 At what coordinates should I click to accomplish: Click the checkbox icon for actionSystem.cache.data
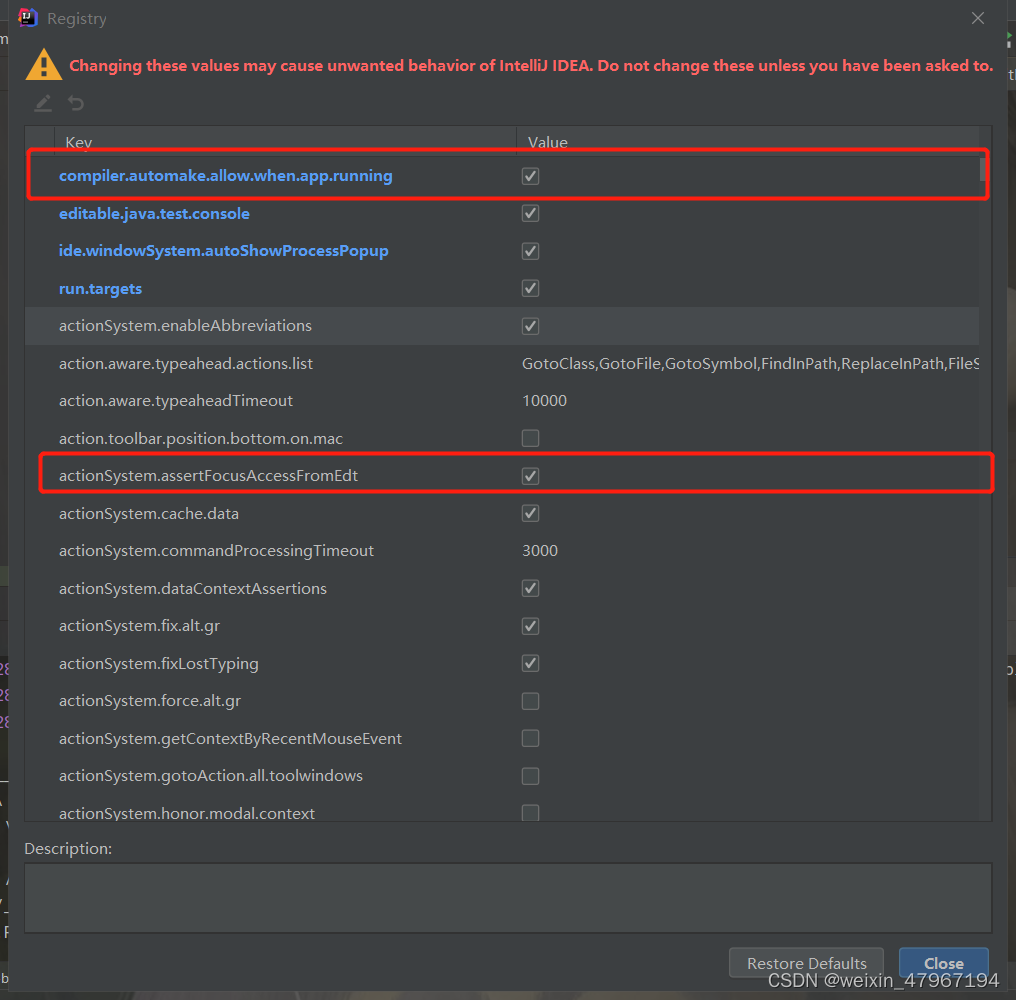530,513
